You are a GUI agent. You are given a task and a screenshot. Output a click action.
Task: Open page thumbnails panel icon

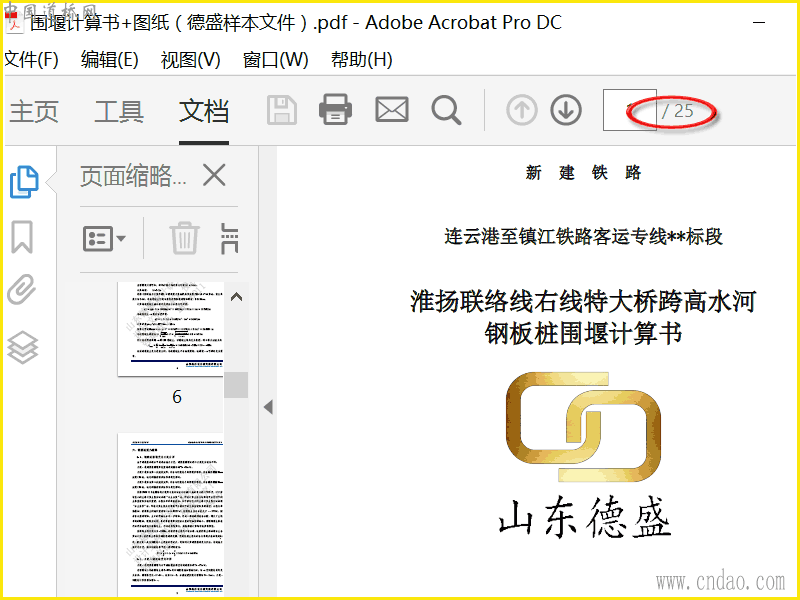point(24,182)
